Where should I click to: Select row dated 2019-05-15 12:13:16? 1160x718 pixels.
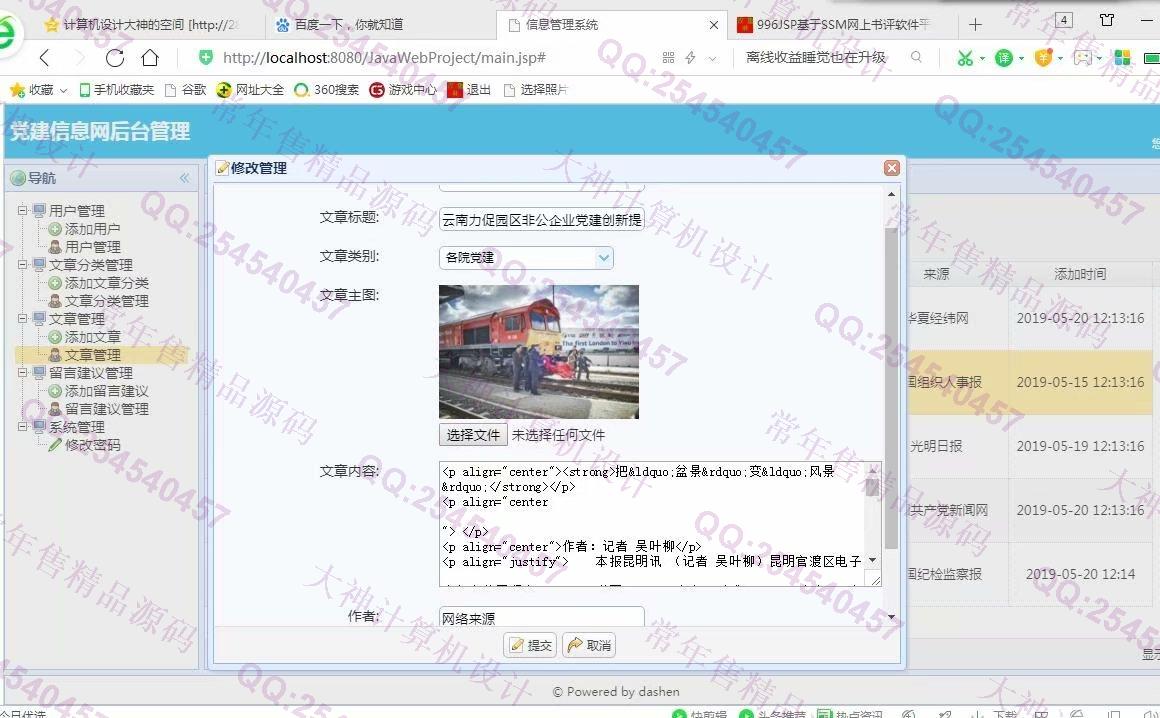pyautogui.click(x=1032, y=382)
